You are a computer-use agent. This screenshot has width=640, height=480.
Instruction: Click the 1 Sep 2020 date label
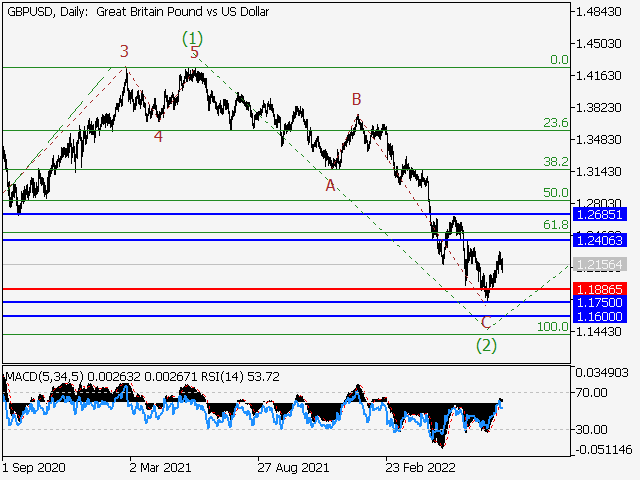33,467
